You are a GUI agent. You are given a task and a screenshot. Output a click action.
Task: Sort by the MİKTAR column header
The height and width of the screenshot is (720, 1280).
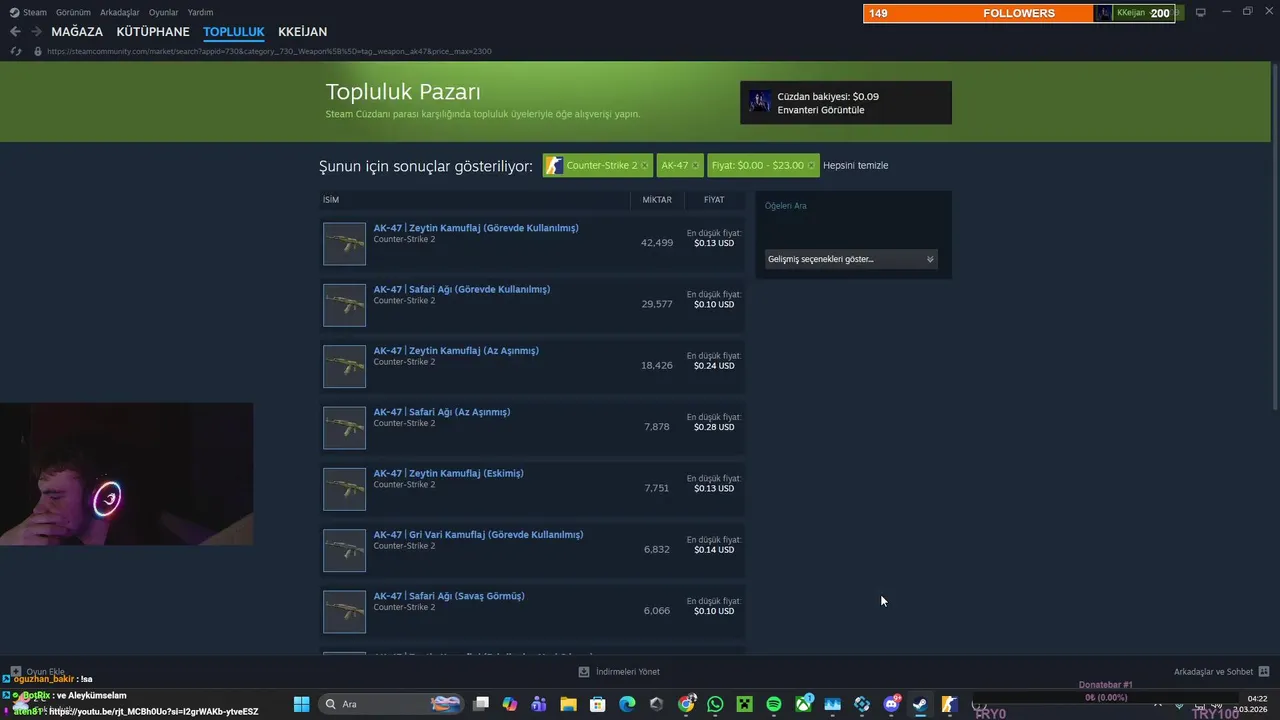coord(657,200)
